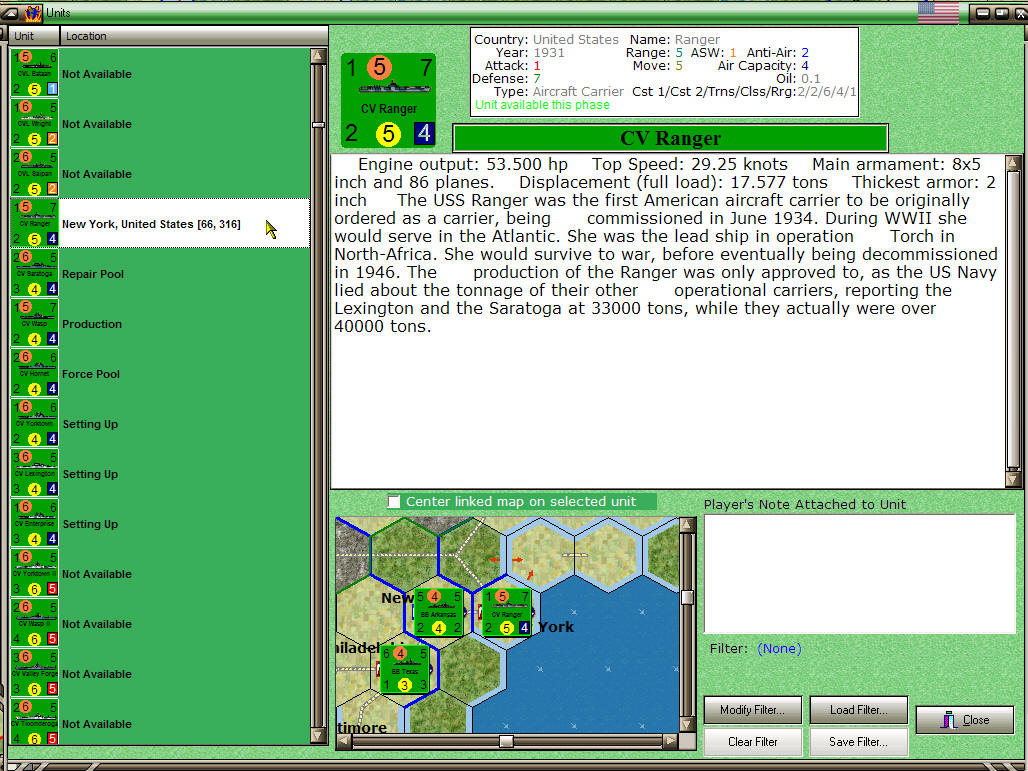
Task: Click unit list scrollbar up arrow
Action: click(318, 56)
